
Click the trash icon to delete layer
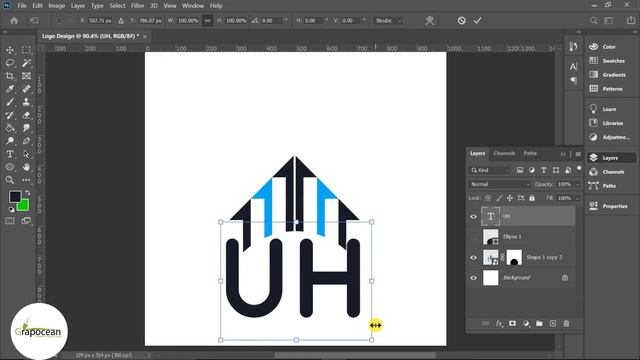[x=566, y=323]
